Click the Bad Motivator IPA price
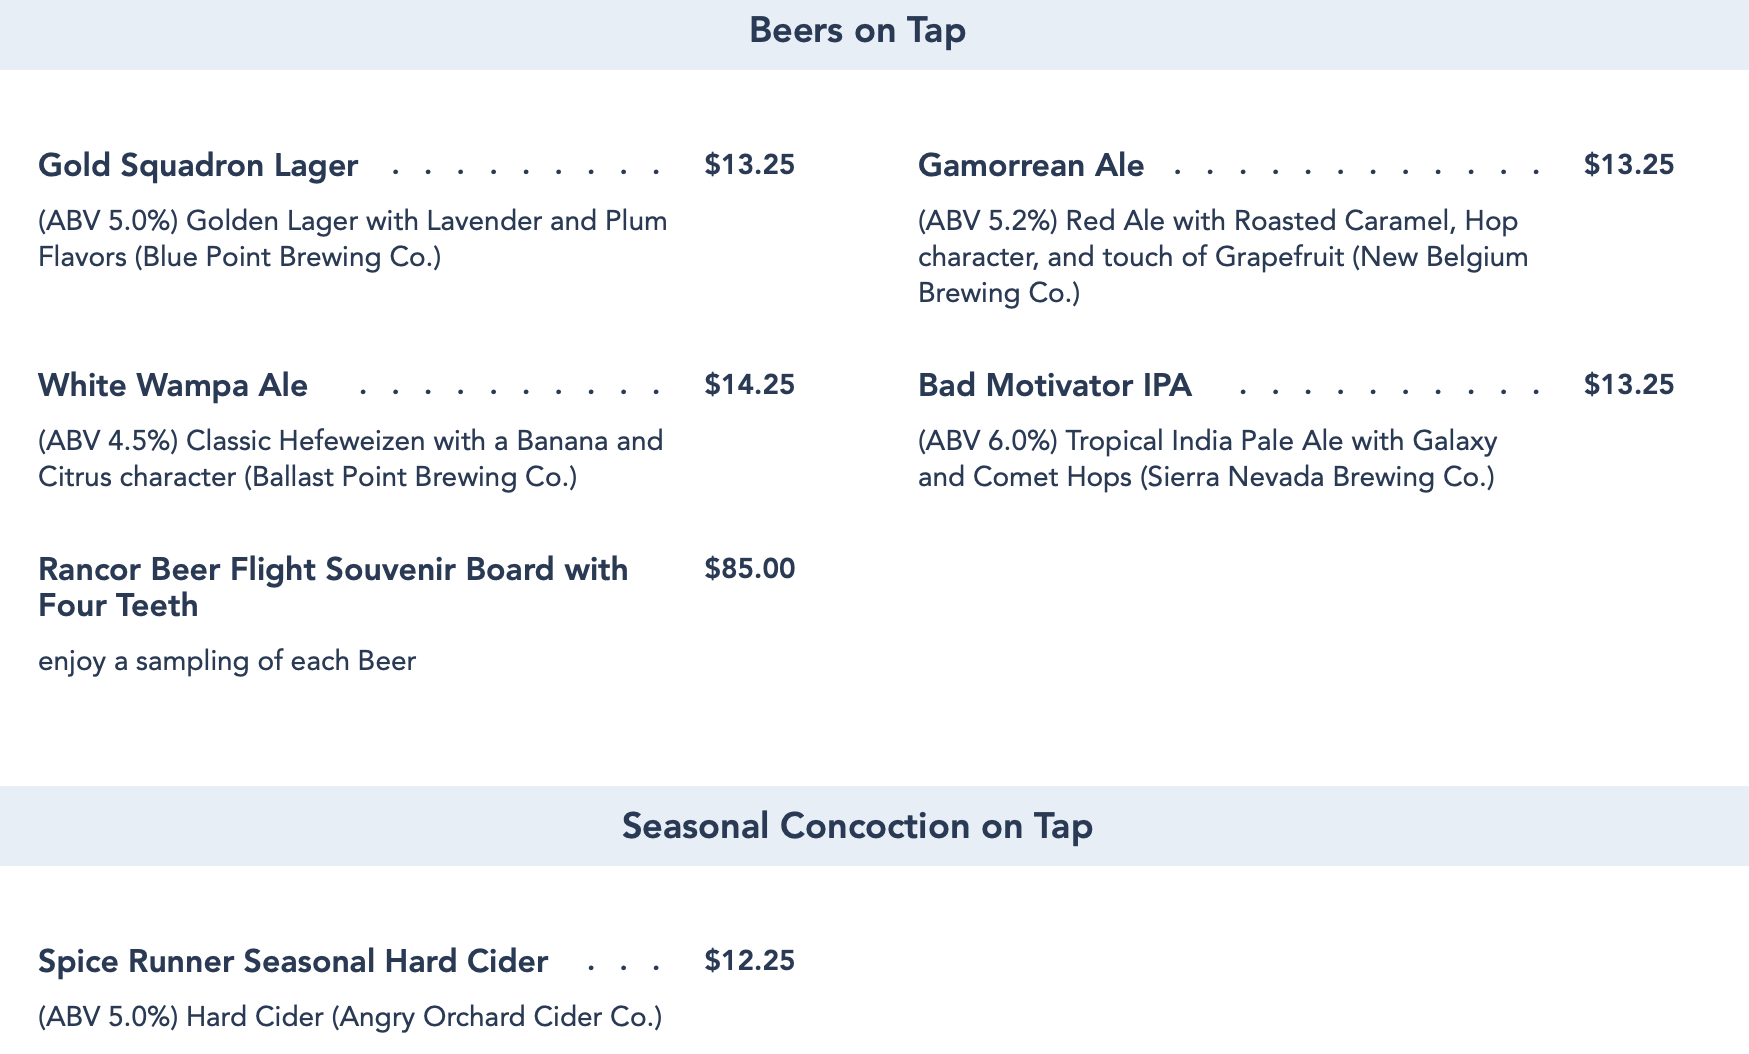 click(1628, 385)
